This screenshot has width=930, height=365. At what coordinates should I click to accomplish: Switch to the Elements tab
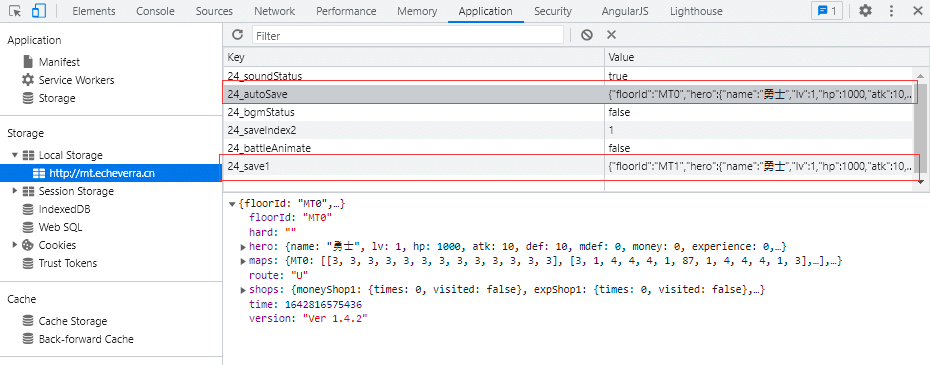pos(94,11)
